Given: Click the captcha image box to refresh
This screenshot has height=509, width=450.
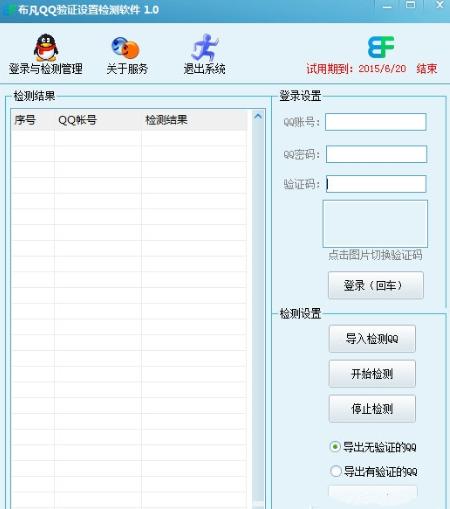Looking at the screenshot, I should [x=375, y=224].
